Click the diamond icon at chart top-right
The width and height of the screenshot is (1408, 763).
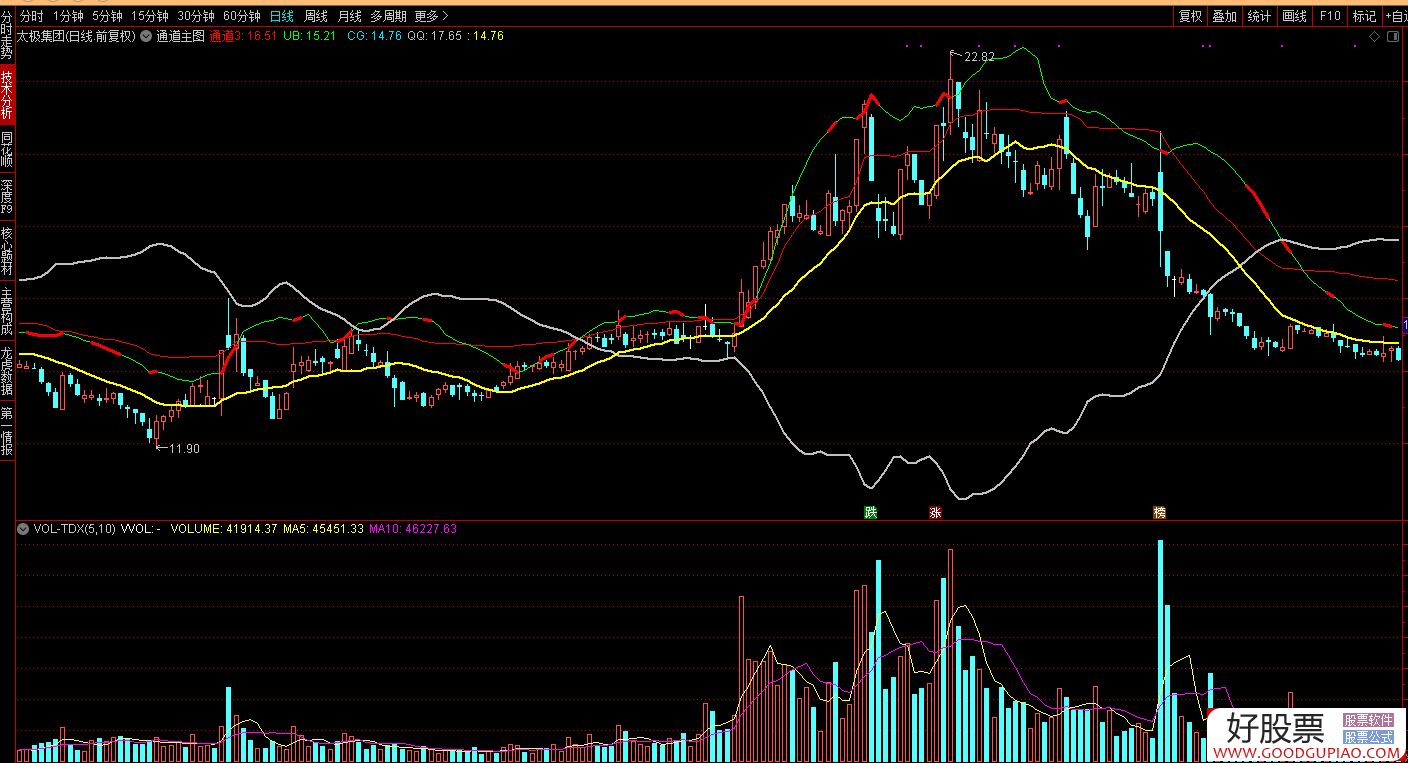[x=1375, y=36]
